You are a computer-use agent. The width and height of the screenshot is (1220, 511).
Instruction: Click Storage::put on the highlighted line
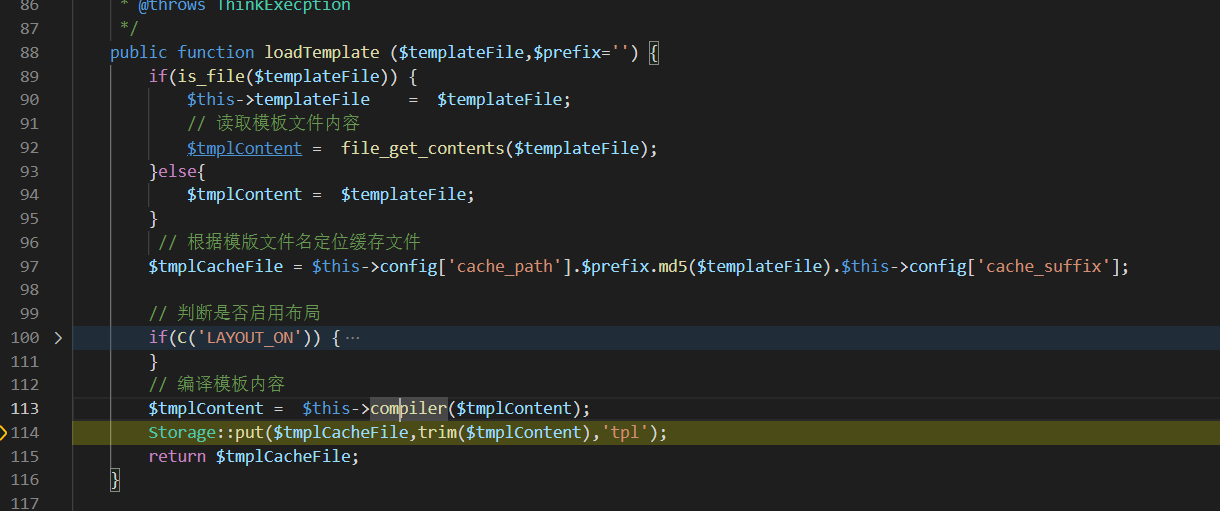click(206, 432)
